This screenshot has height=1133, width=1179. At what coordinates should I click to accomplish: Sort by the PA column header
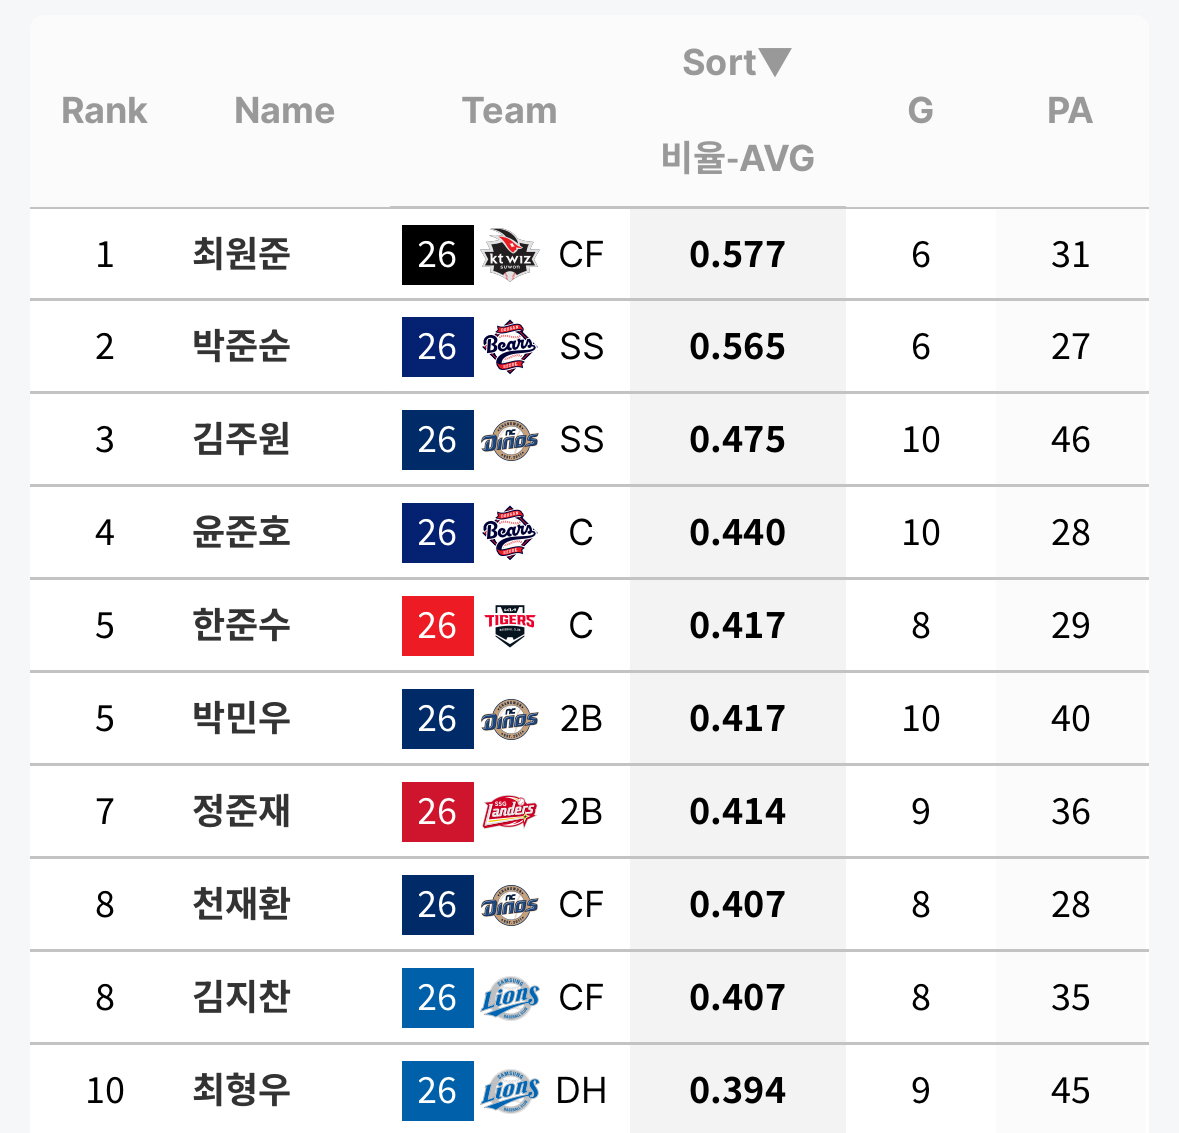pos(1070,111)
